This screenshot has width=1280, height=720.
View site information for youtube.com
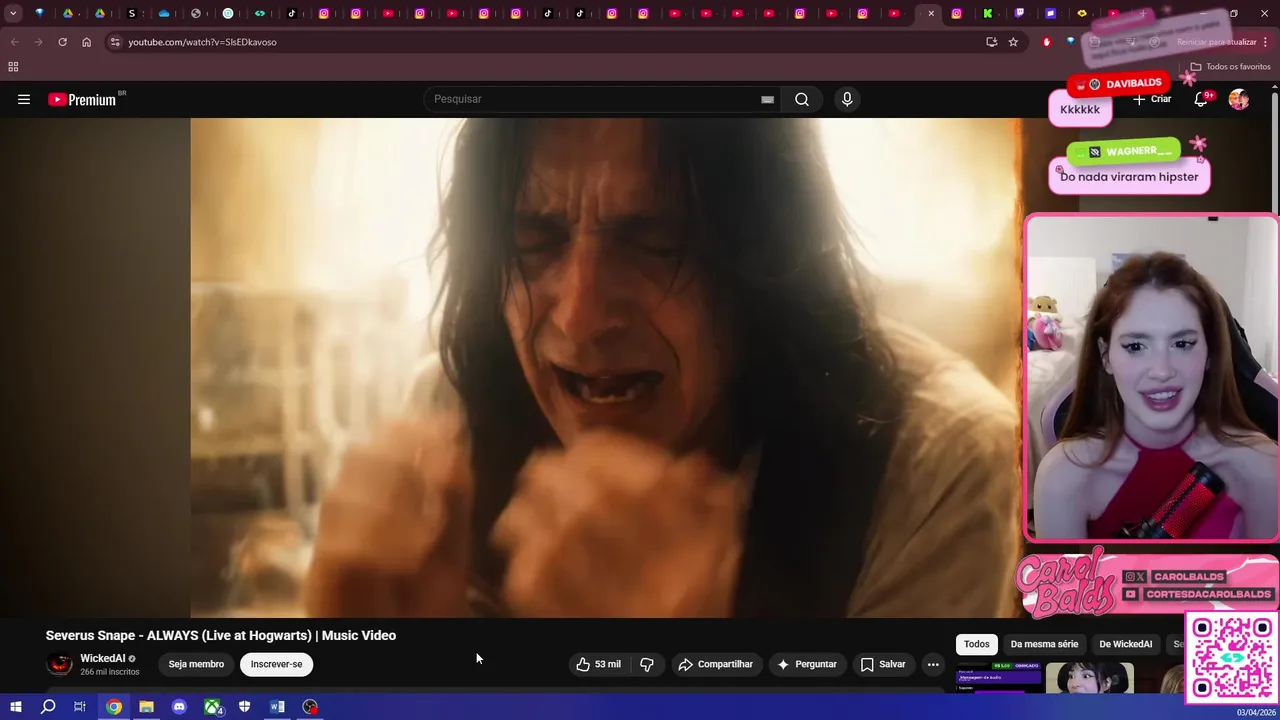115,42
